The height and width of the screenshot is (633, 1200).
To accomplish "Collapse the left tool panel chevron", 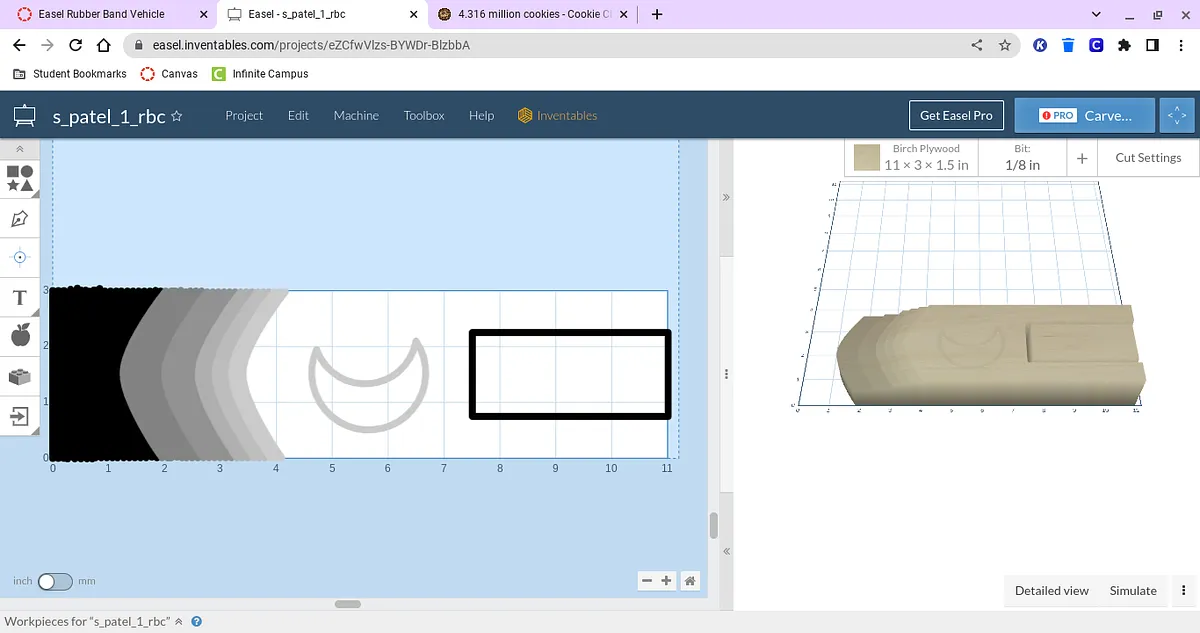I will point(20,148).
